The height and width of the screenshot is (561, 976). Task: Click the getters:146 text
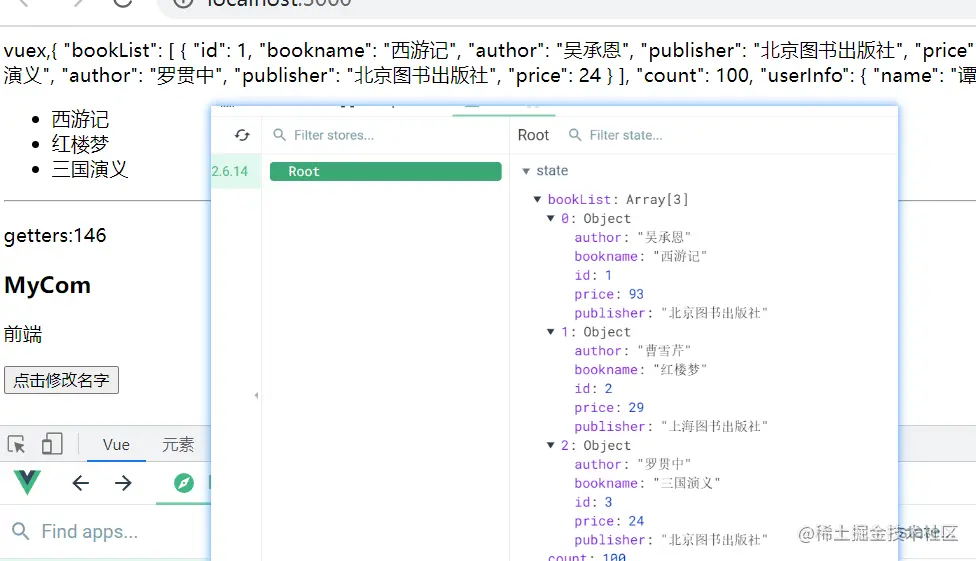(55, 235)
